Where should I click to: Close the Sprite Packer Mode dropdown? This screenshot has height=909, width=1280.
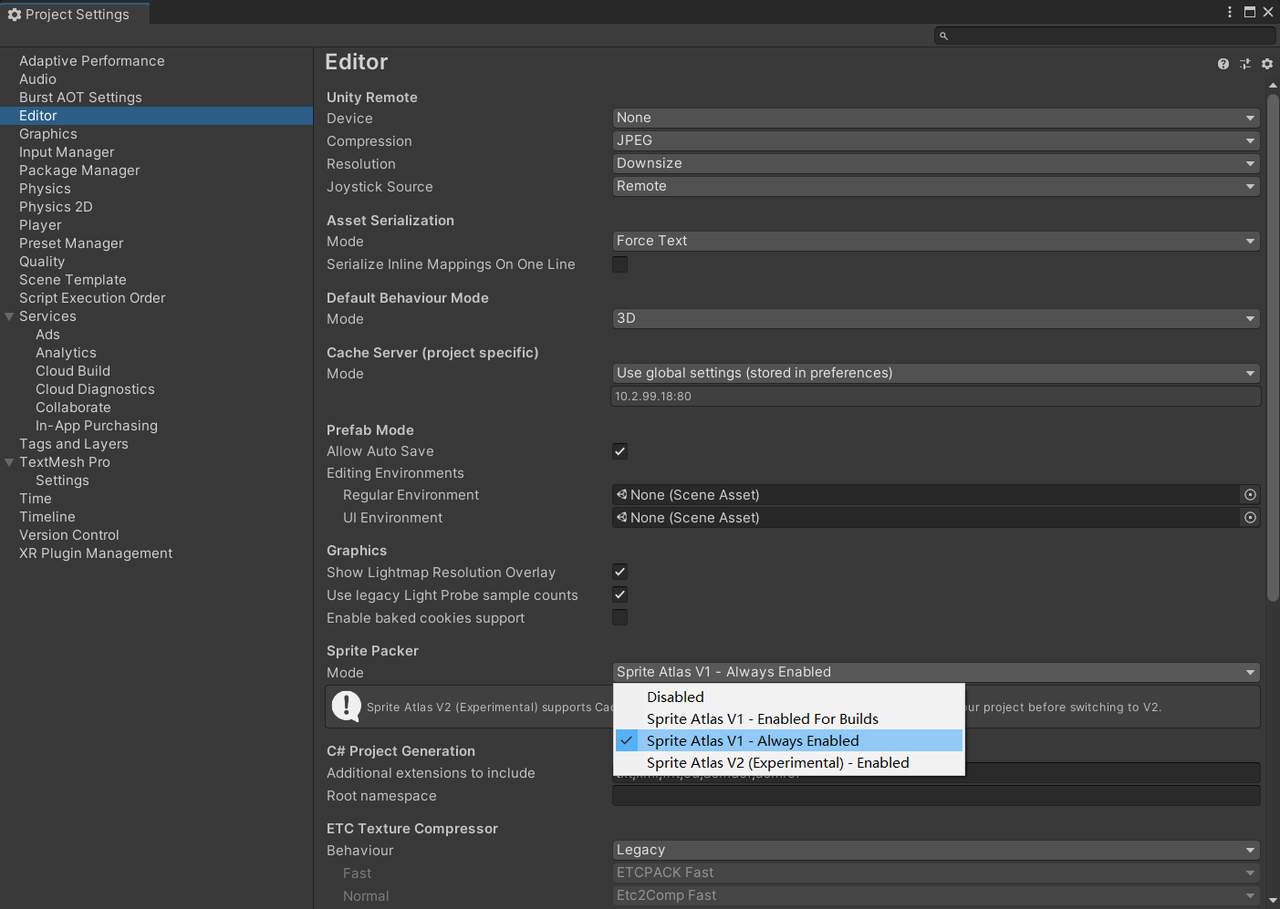coord(936,672)
